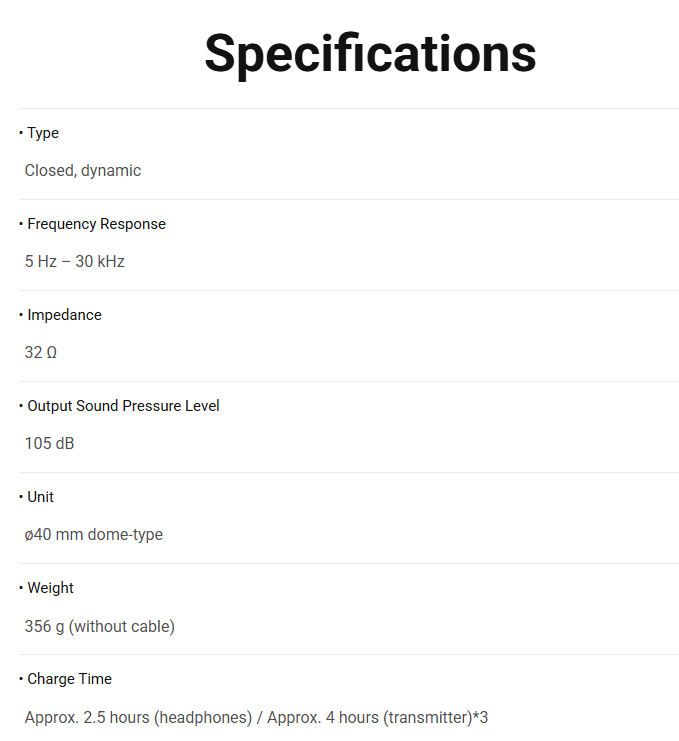Select the Weight specification label
679x741 pixels.
[50, 588]
